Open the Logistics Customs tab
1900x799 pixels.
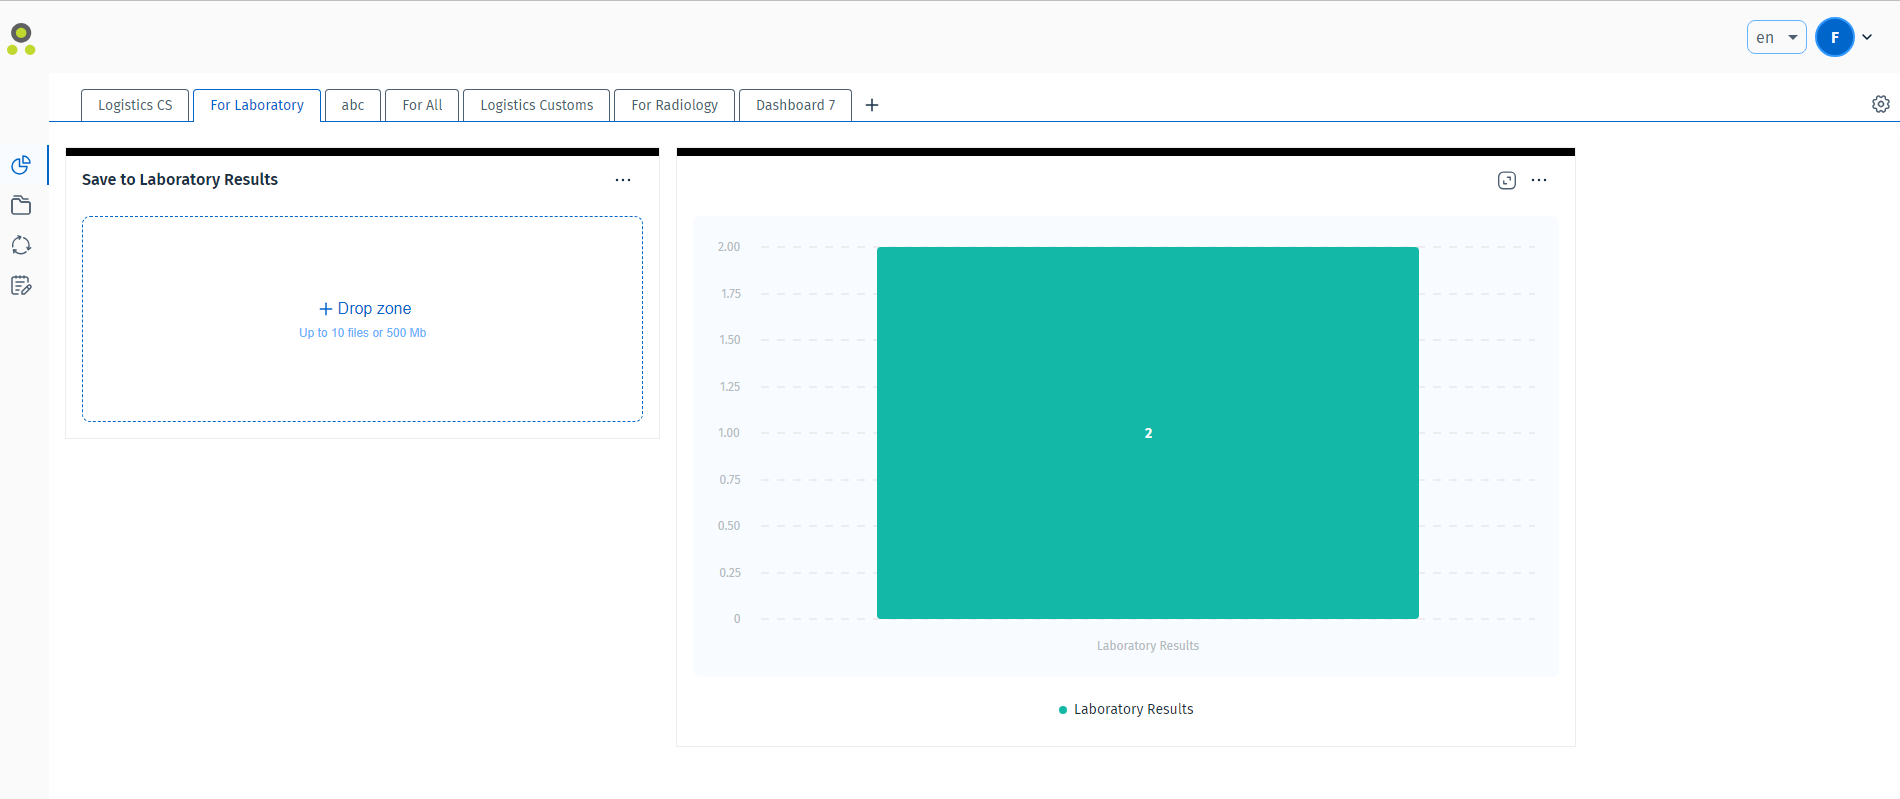pos(537,105)
